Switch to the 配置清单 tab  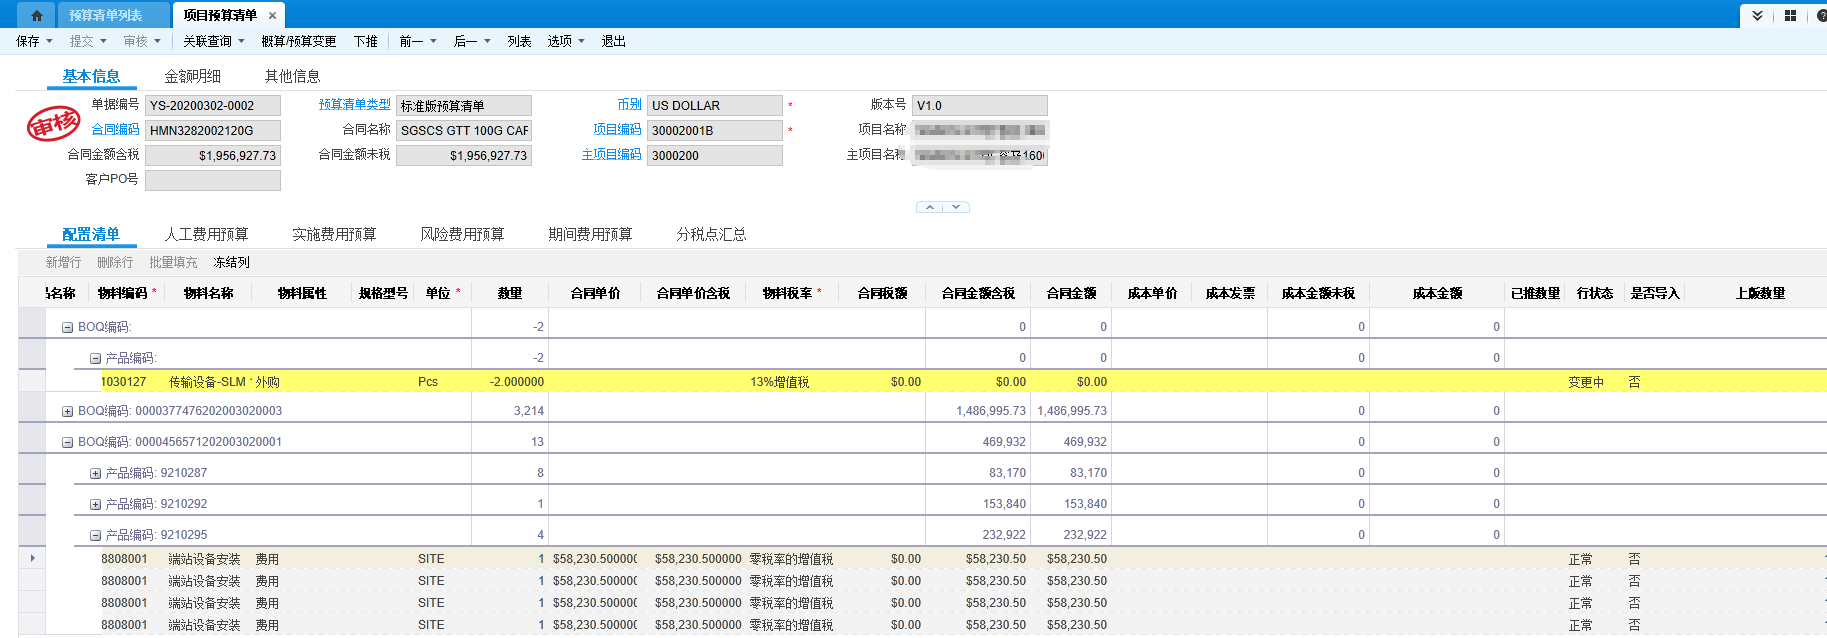click(x=91, y=234)
